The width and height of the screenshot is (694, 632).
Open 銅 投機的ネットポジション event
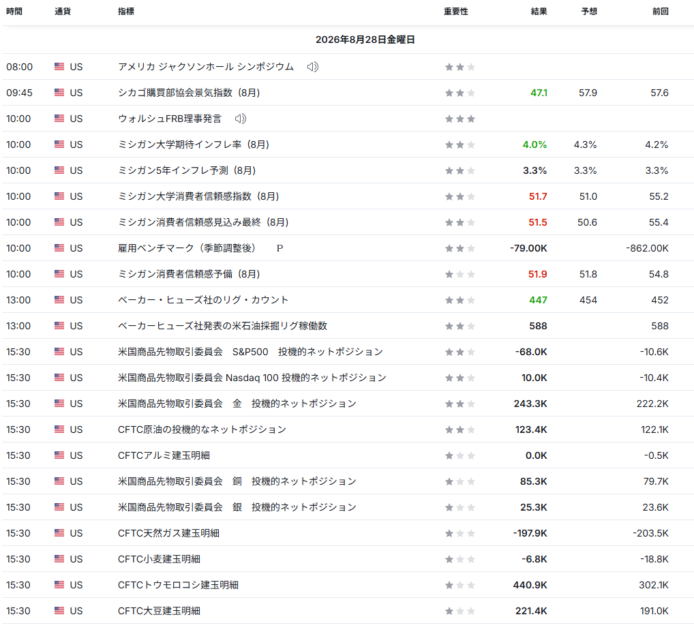(x=237, y=481)
